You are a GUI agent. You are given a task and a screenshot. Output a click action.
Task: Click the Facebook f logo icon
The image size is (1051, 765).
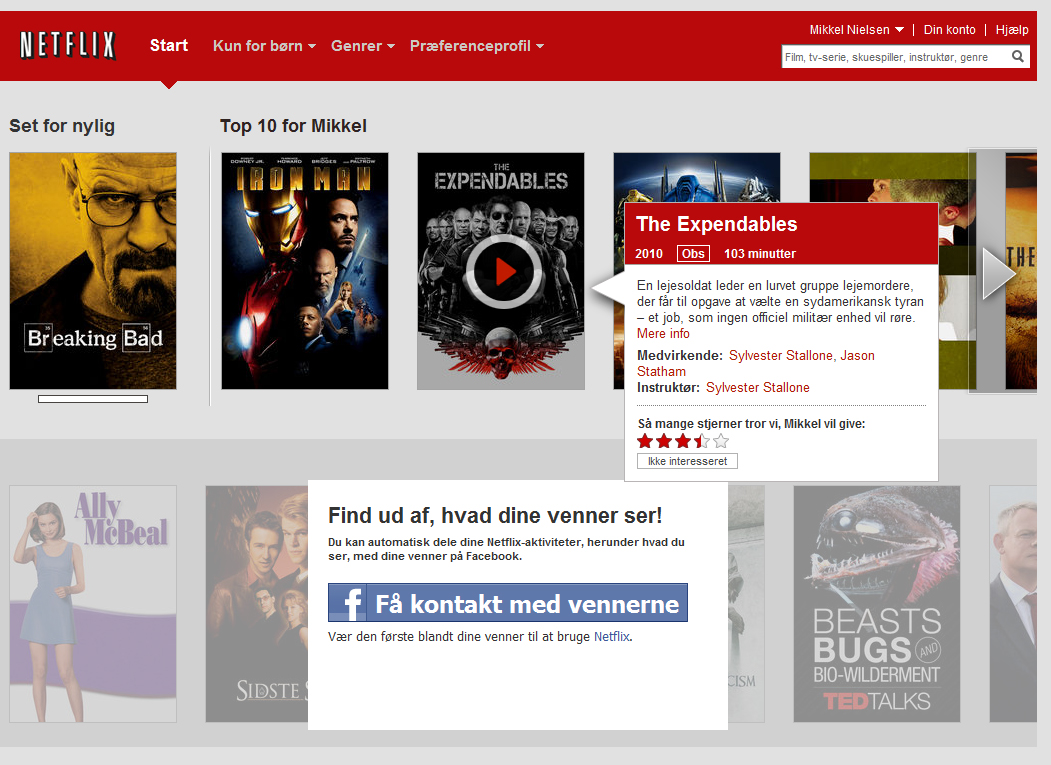[347, 603]
